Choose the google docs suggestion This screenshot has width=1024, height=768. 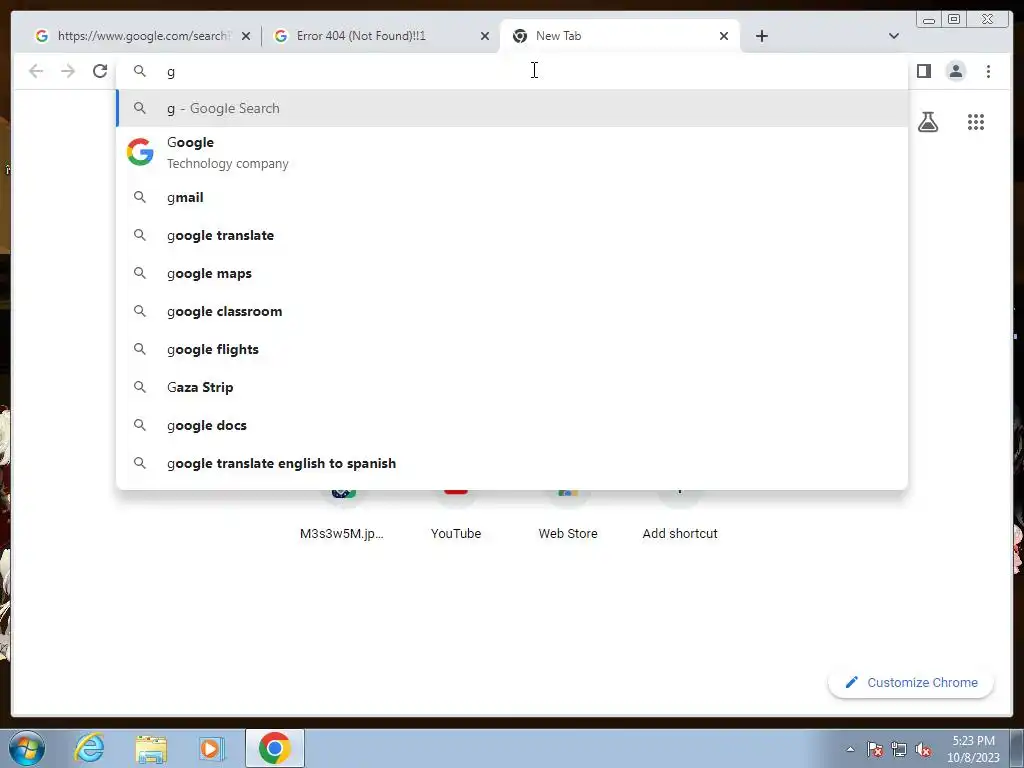pyautogui.click(x=512, y=425)
